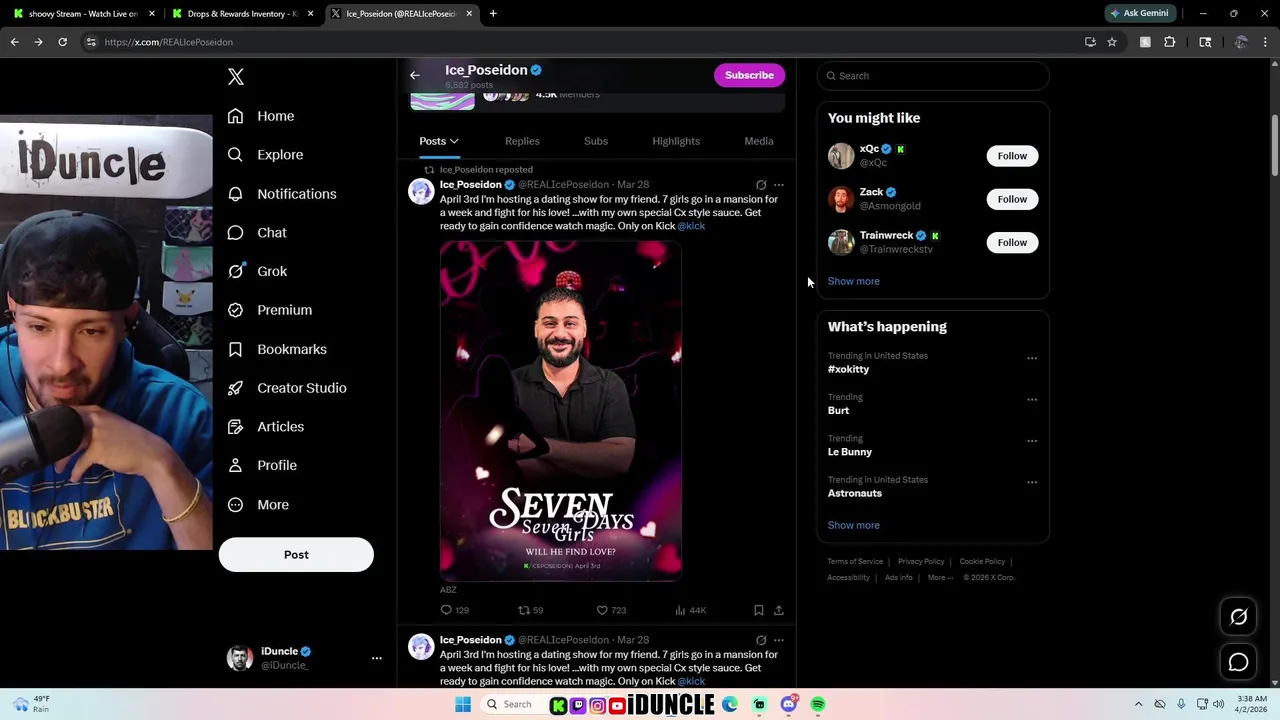Expand footer More dropdown
The height and width of the screenshot is (720, 1280).
tap(940, 578)
